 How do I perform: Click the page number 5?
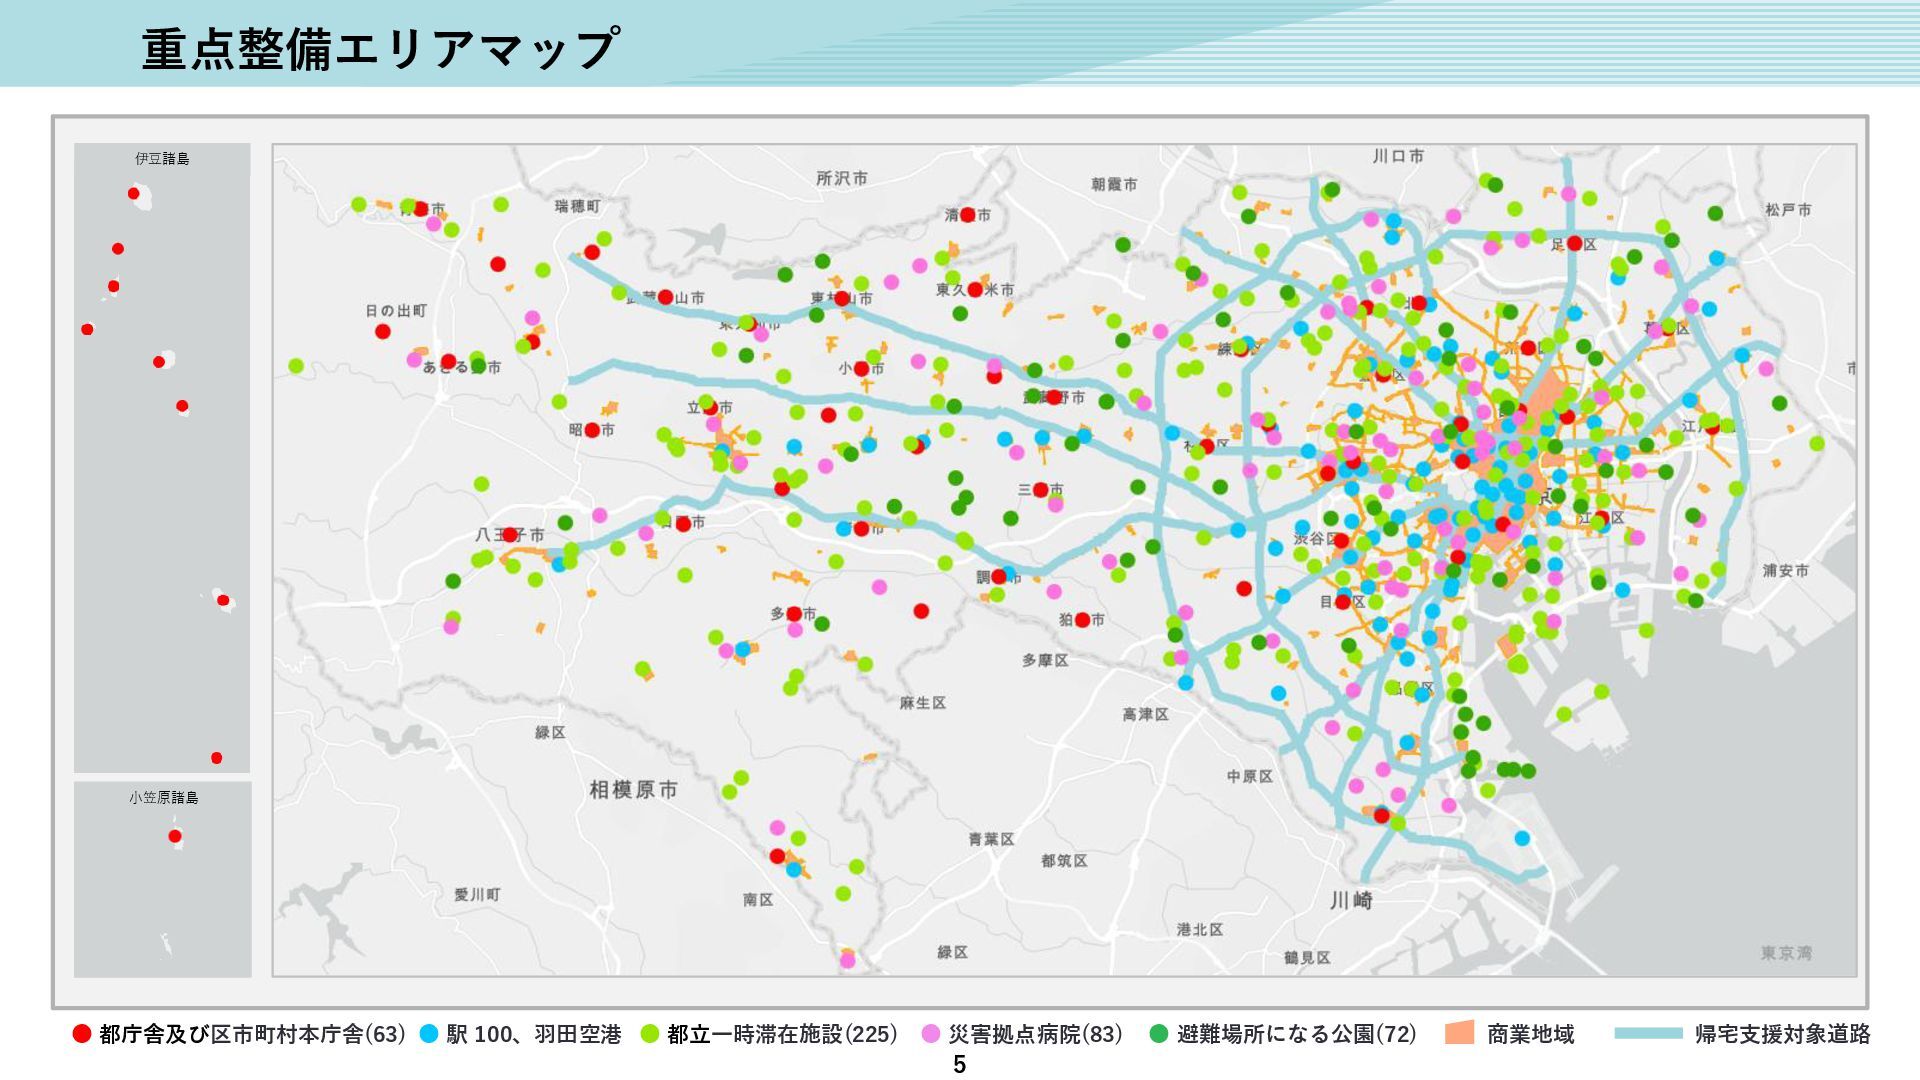[960, 1064]
